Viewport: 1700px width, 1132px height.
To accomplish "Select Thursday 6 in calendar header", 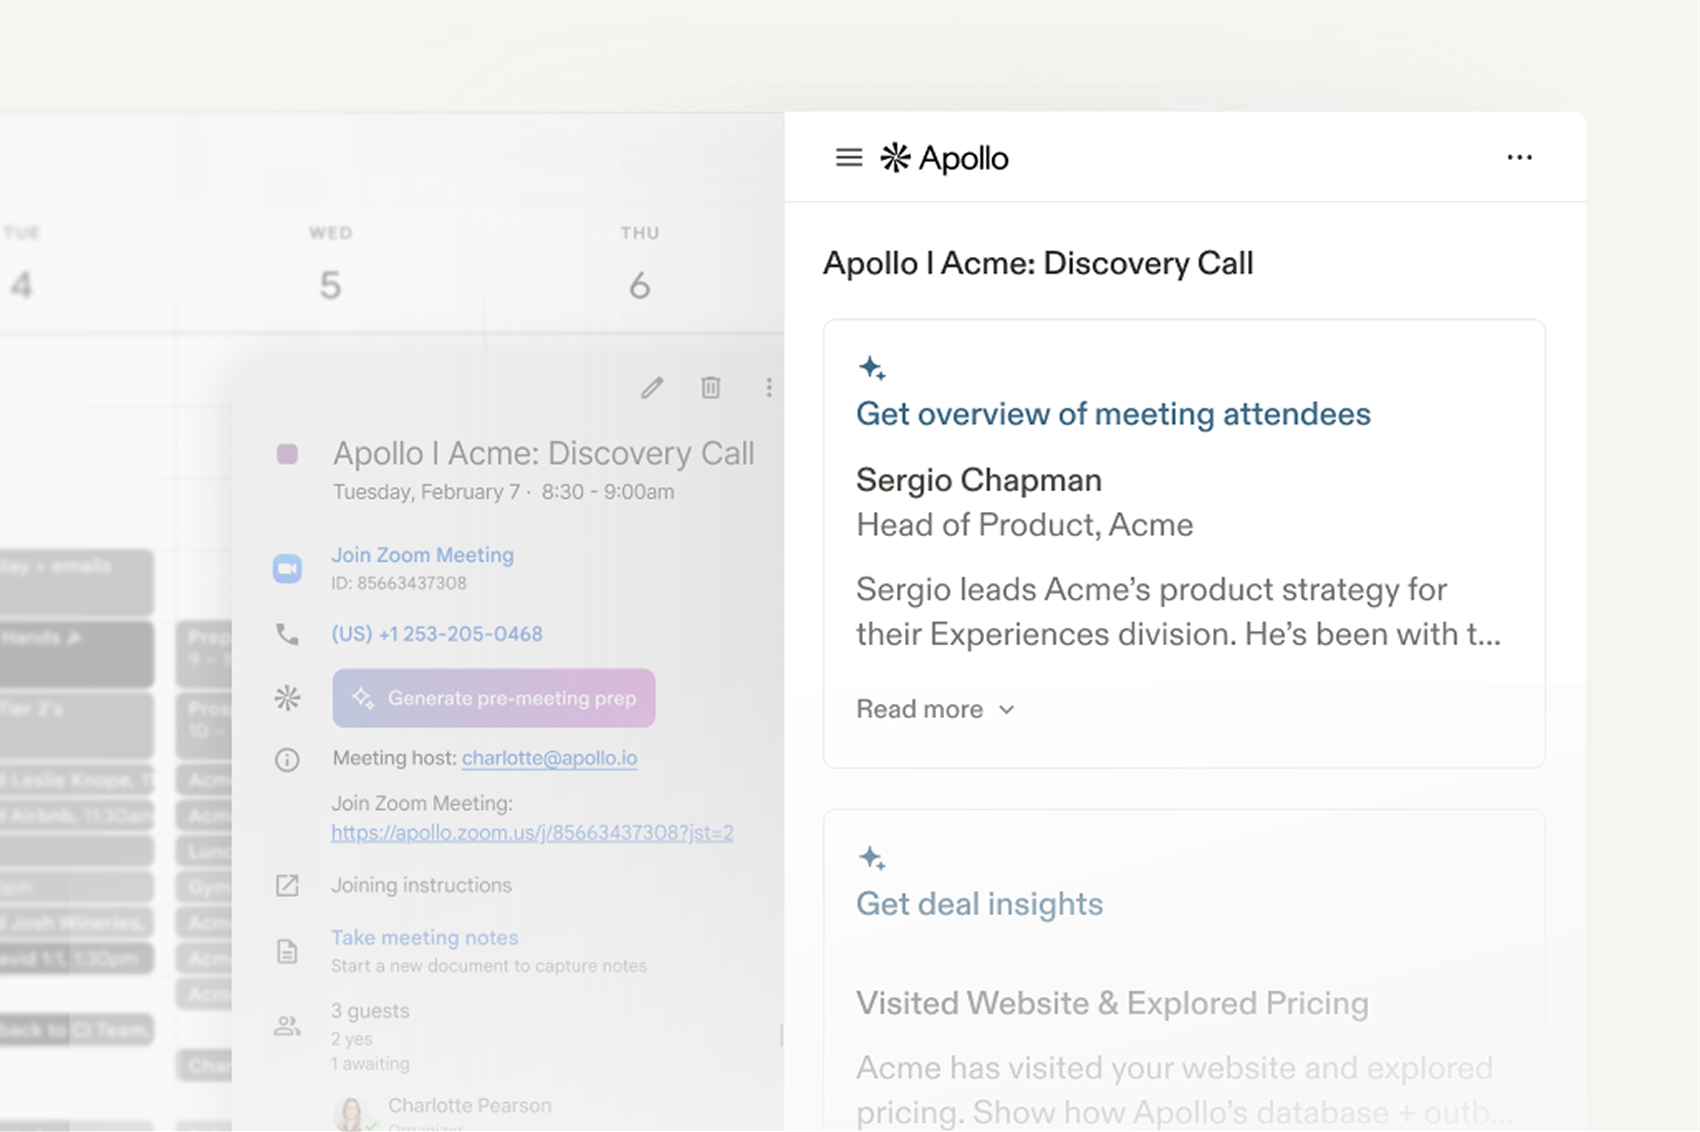I will pos(639,285).
